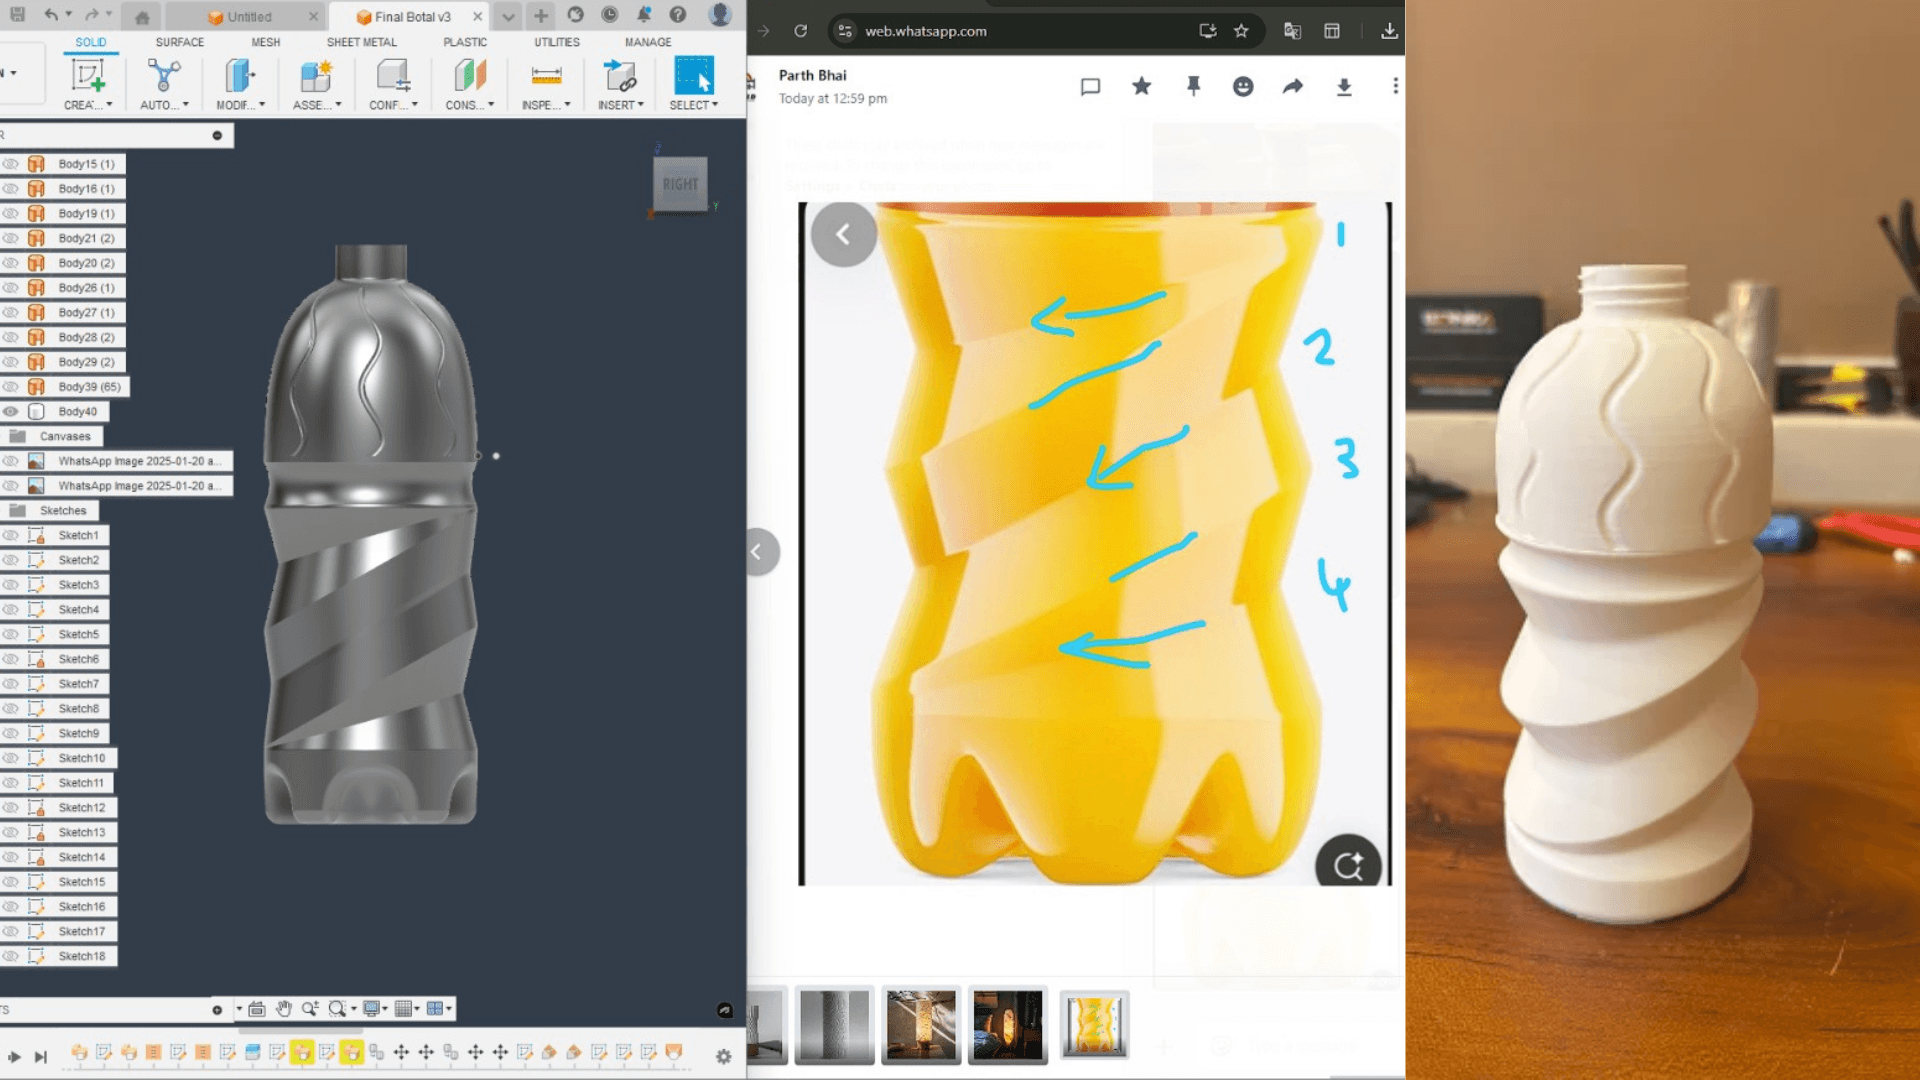Hide Body40 using eye icon
This screenshot has width=1920, height=1080.
tap(11, 412)
